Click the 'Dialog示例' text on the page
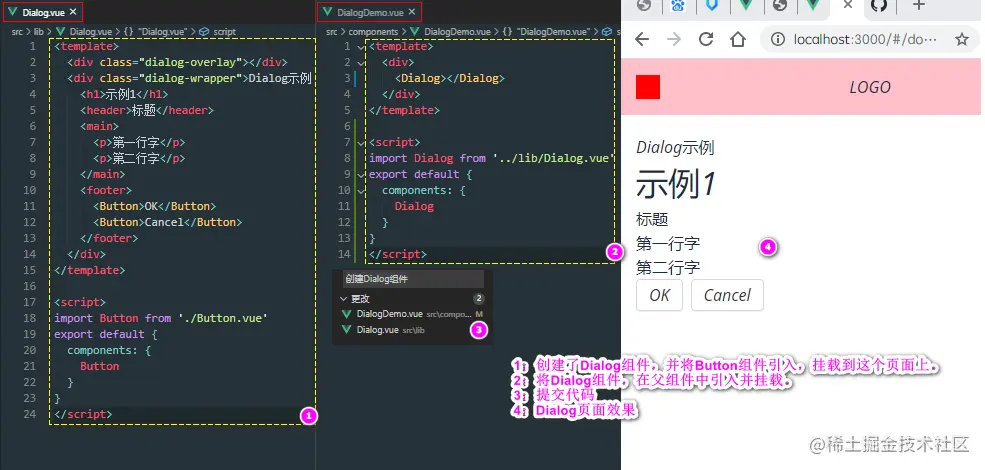The height and width of the screenshot is (470, 985). coord(675,148)
